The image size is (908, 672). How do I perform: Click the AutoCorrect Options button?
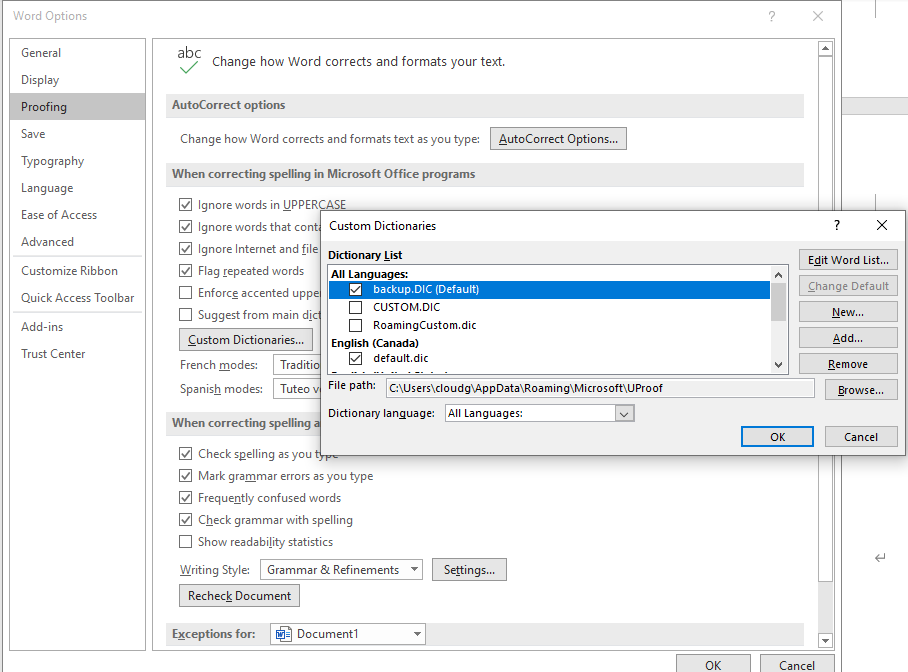click(558, 139)
